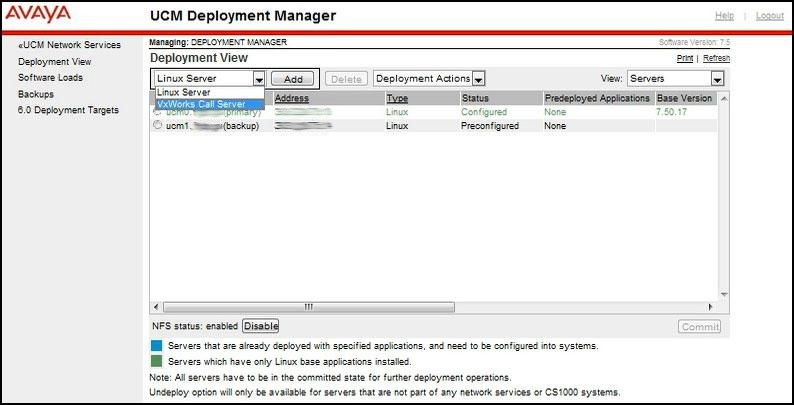Screen dimensions: 794x405
Task: Go back to UCM Network Services
Action: click(x=69, y=45)
